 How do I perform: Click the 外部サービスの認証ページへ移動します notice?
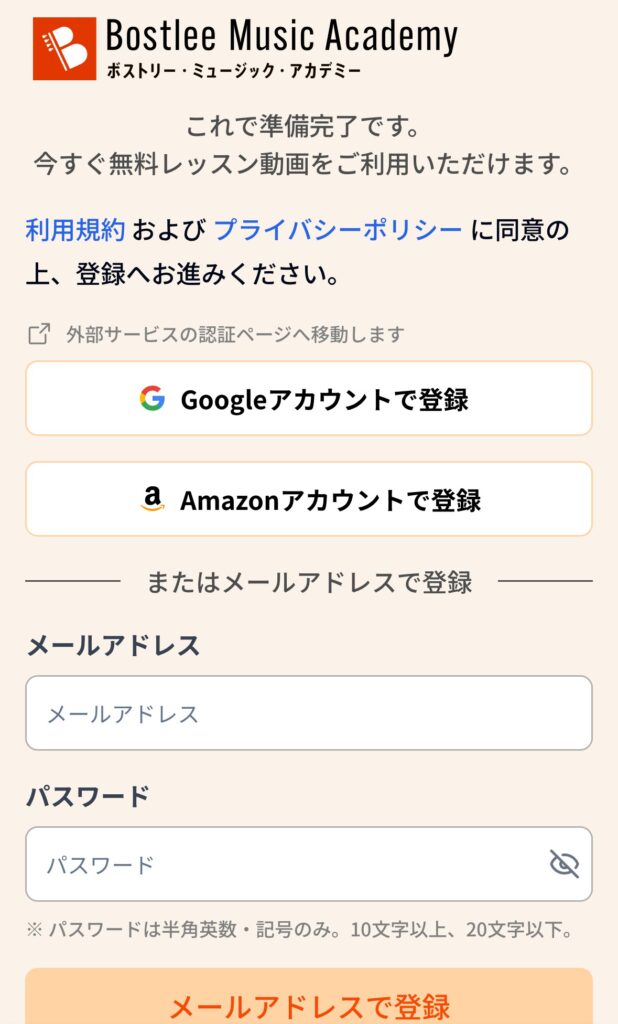(235, 334)
